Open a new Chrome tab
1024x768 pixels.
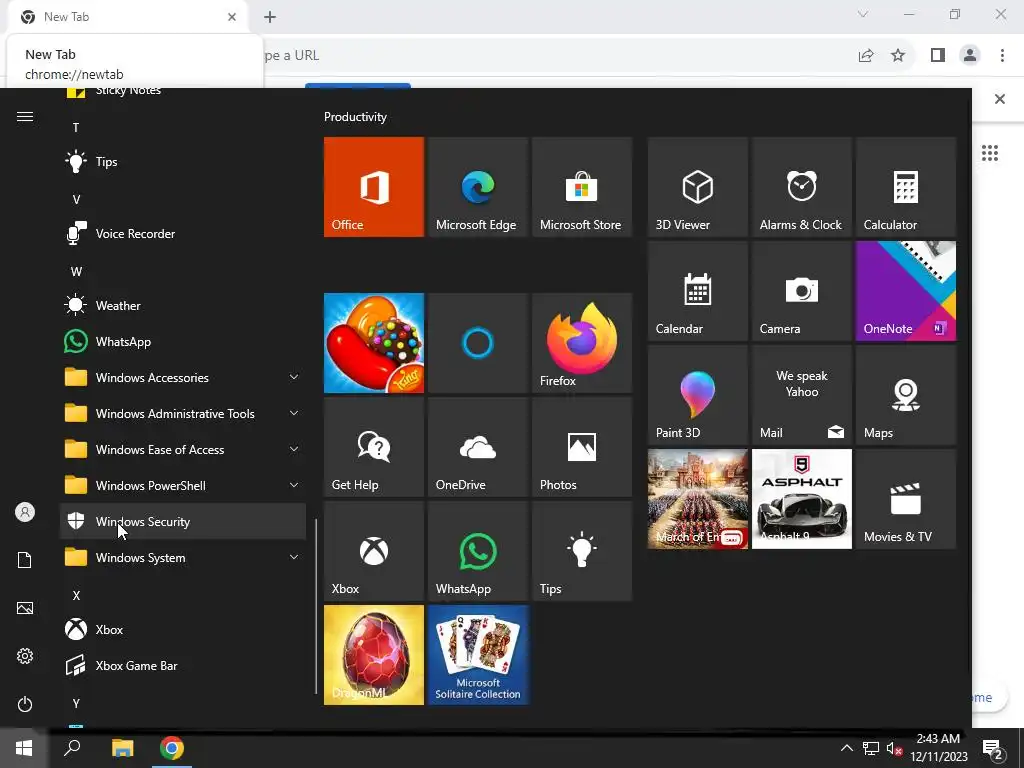(x=270, y=17)
